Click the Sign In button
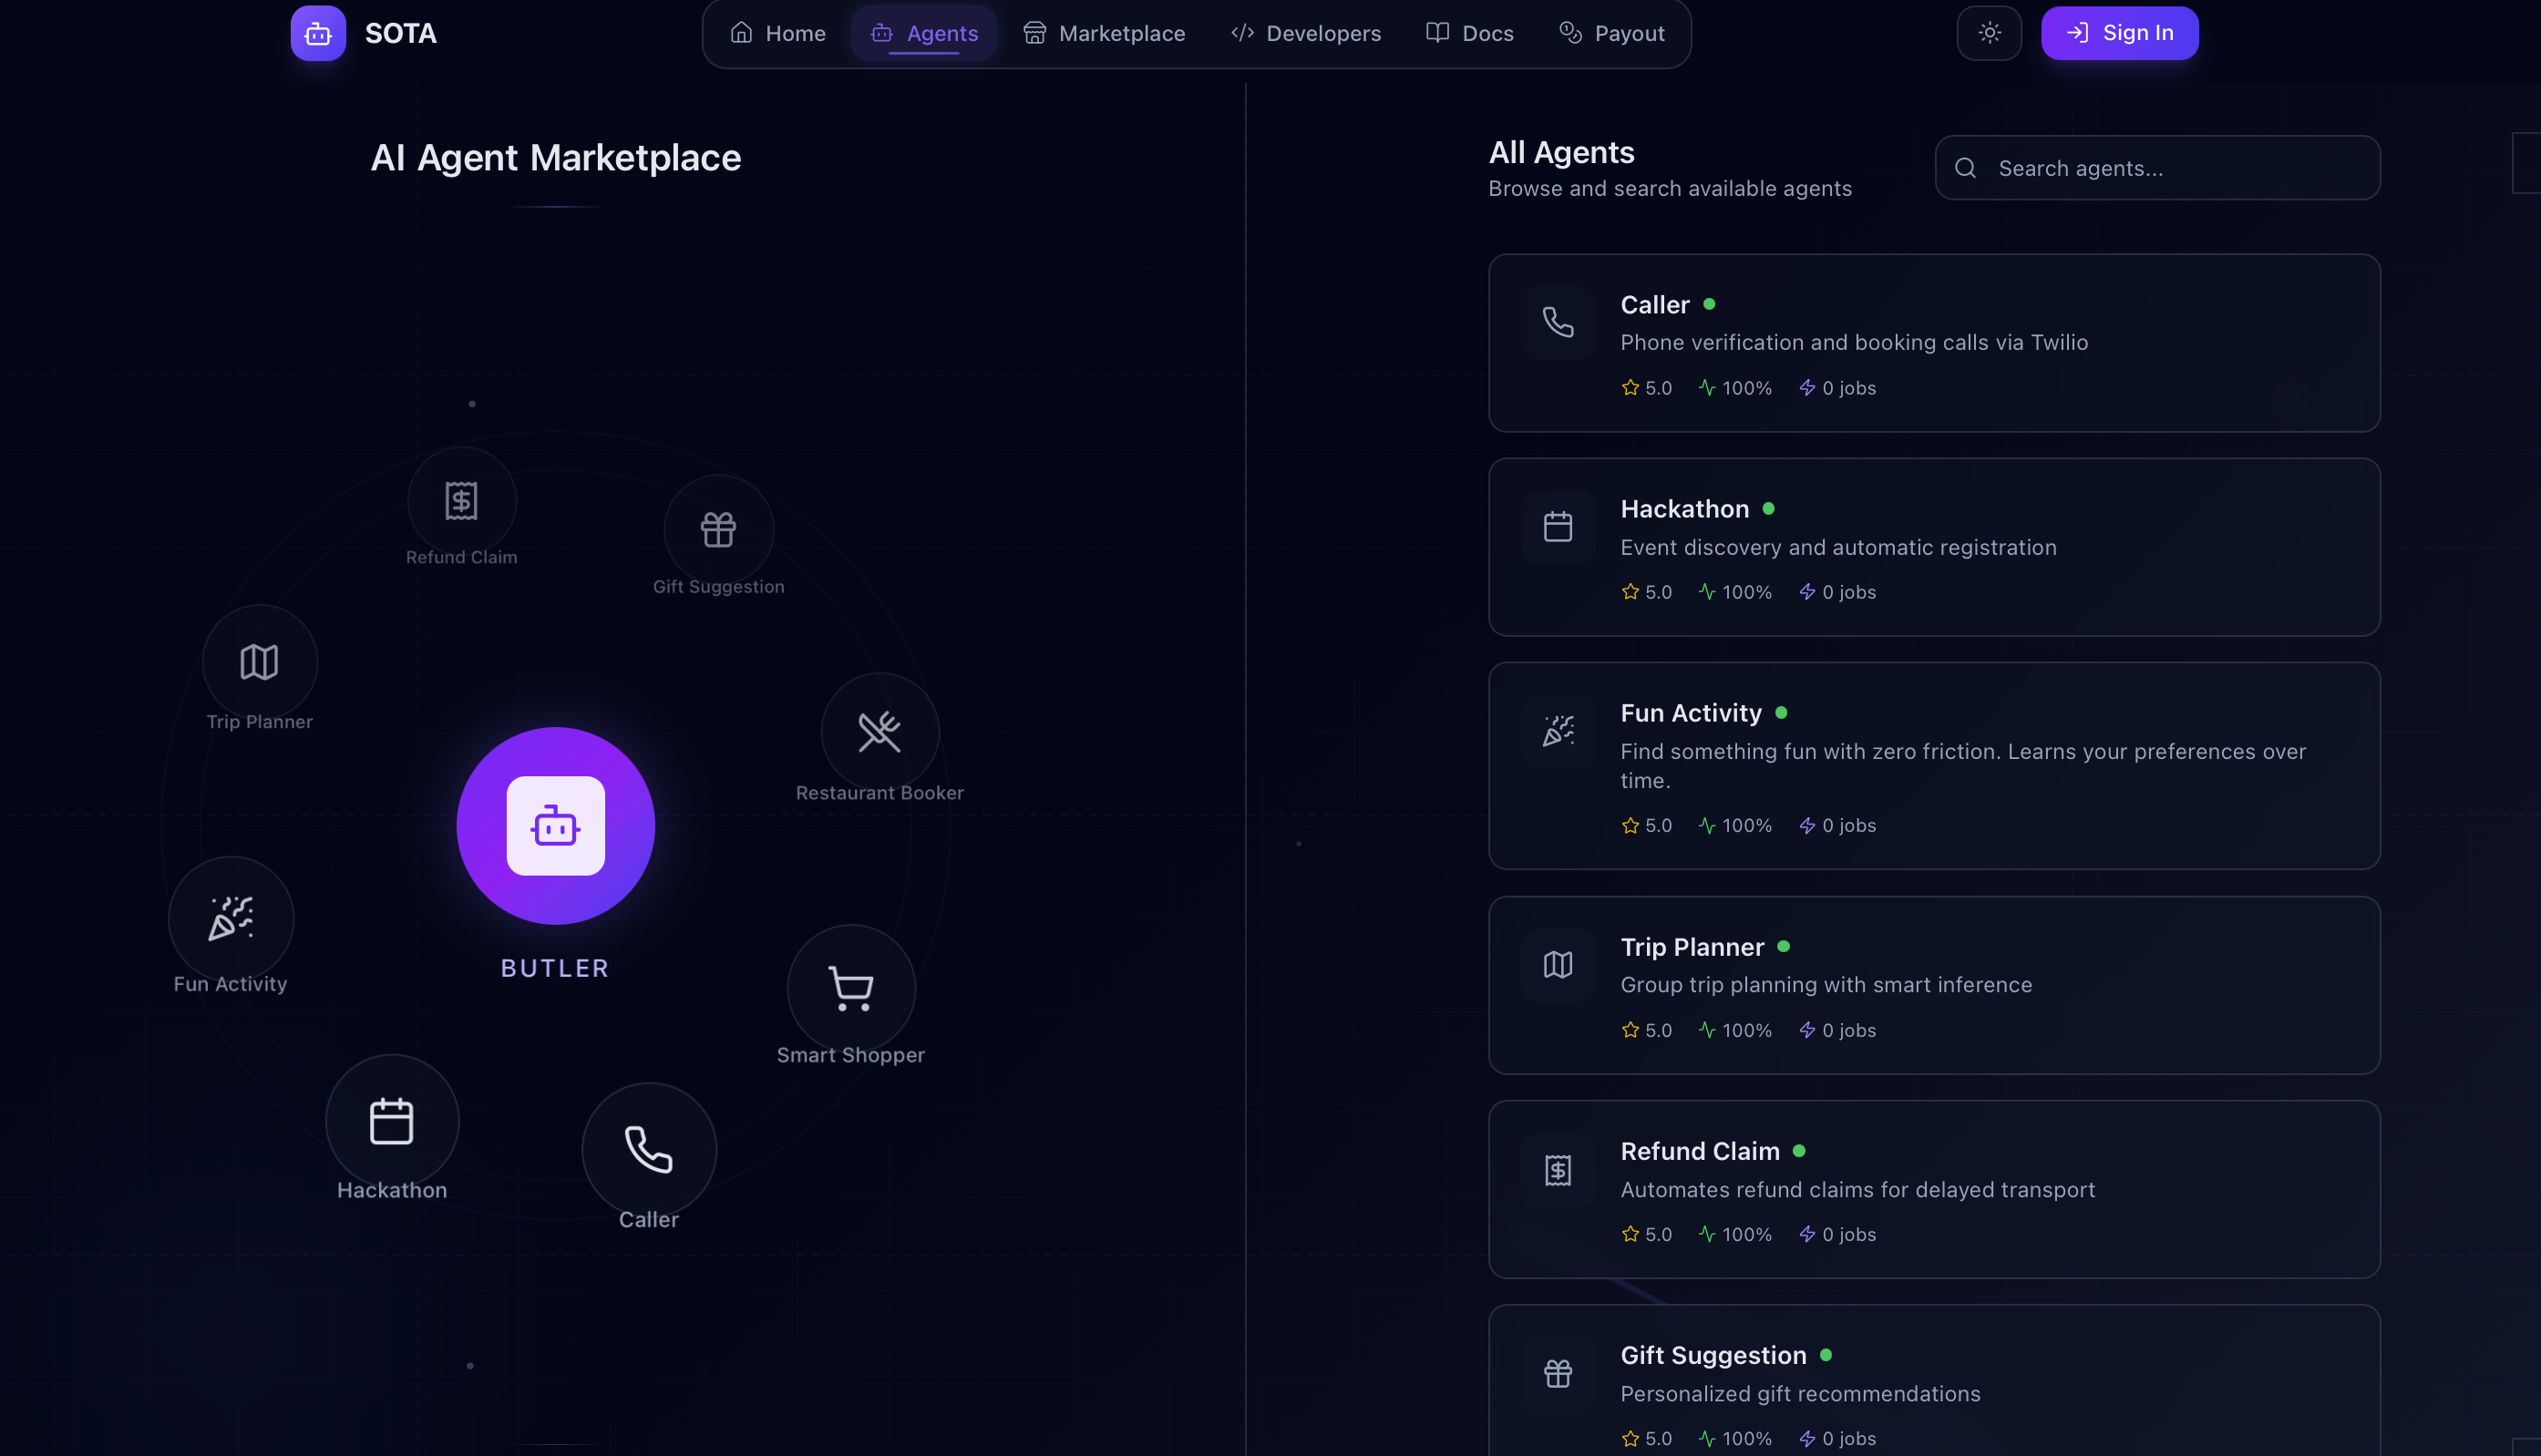Viewport: 2541px width, 1456px height. pyautogui.click(x=2119, y=33)
